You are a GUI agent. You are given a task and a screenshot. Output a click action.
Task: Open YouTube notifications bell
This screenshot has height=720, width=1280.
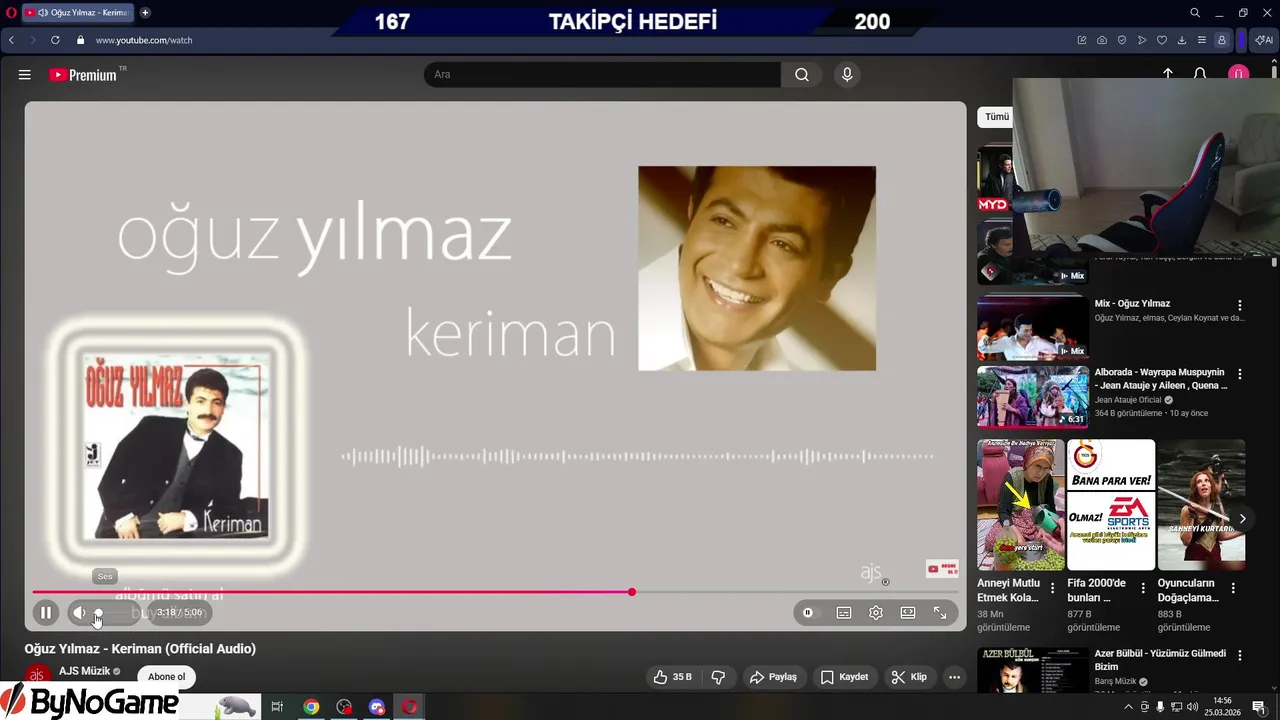click(x=1200, y=75)
